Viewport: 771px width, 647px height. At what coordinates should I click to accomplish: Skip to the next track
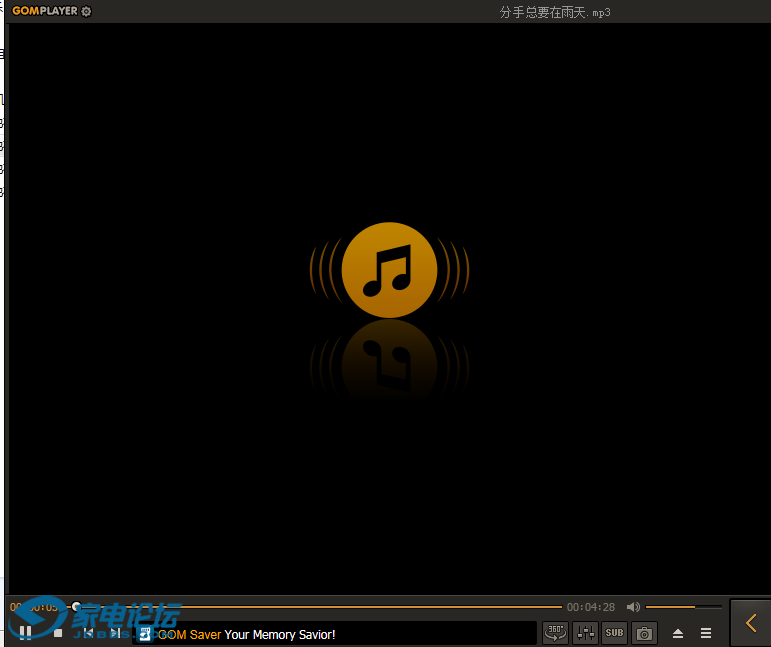[116, 632]
